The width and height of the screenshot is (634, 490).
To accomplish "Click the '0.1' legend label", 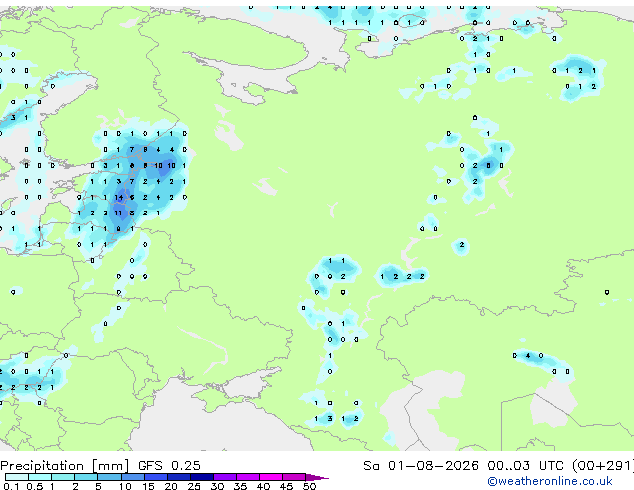I will click(x=11, y=486).
